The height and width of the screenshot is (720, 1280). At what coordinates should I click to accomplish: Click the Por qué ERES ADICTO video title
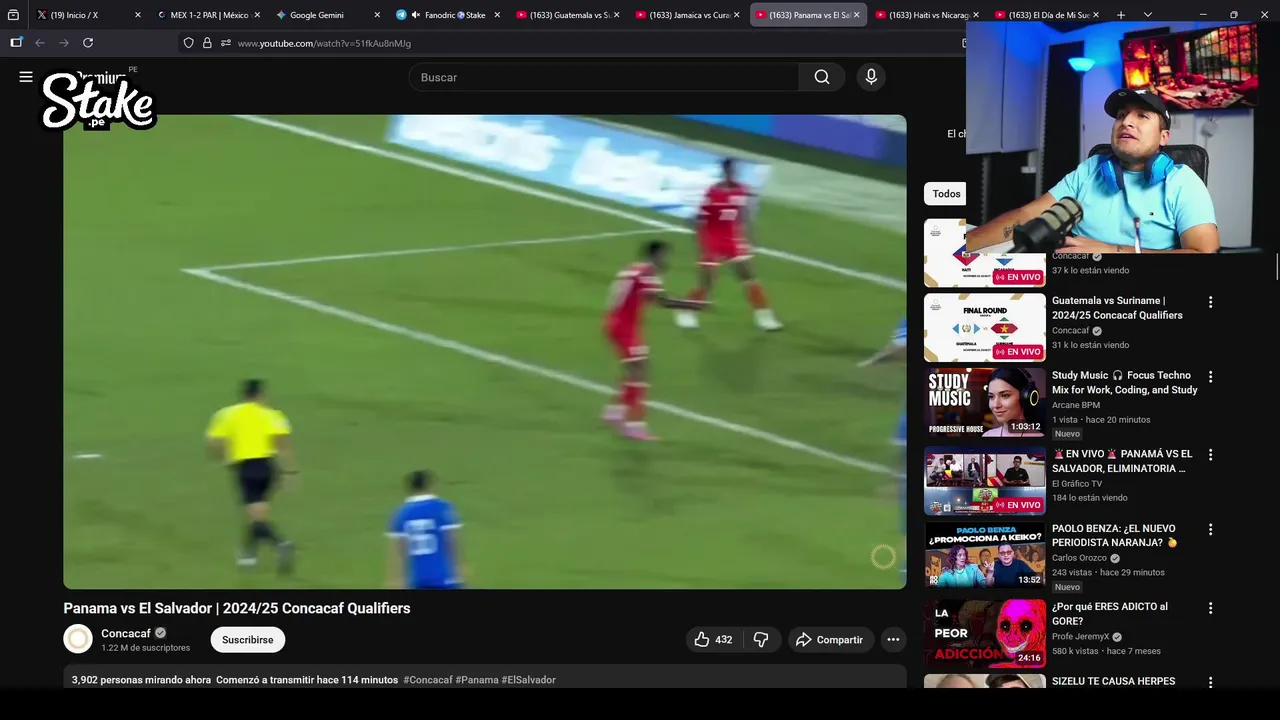1110,614
